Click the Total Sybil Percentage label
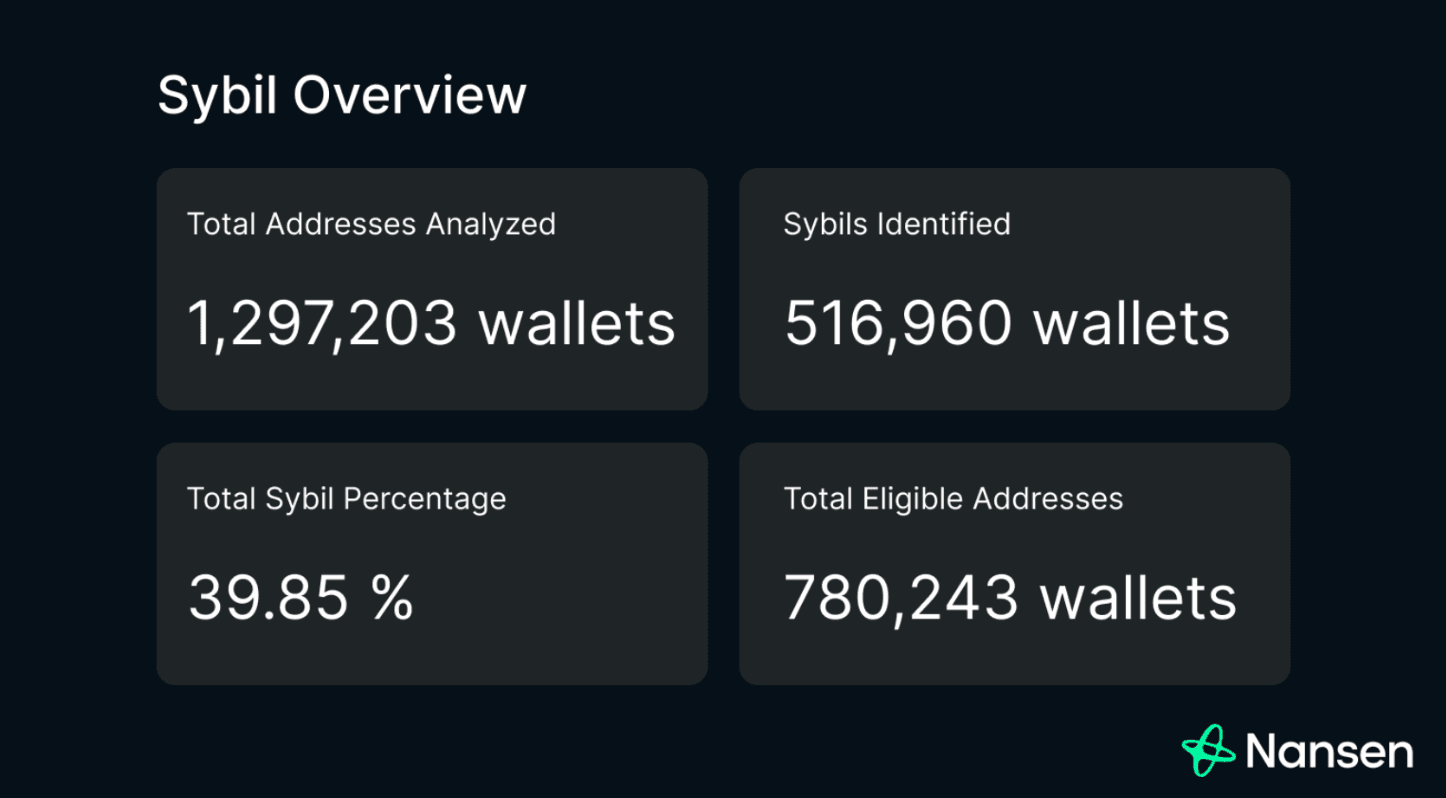The height and width of the screenshot is (798, 1446). click(346, 498)
